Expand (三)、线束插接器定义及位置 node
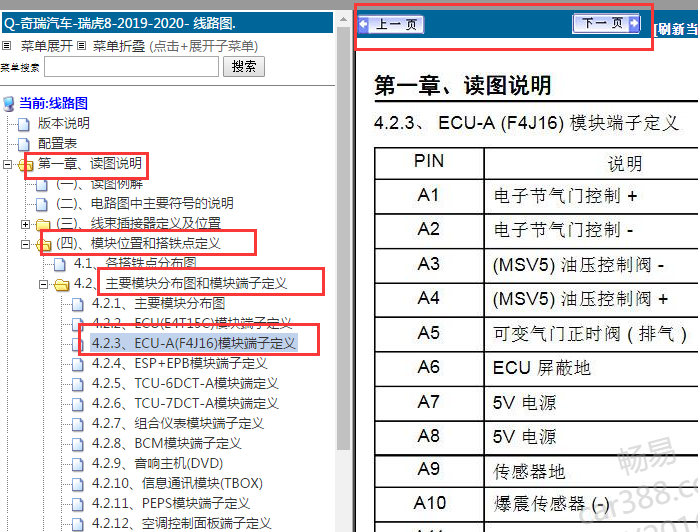The width and height of the screenshot is (698, 532). (25, 224)
